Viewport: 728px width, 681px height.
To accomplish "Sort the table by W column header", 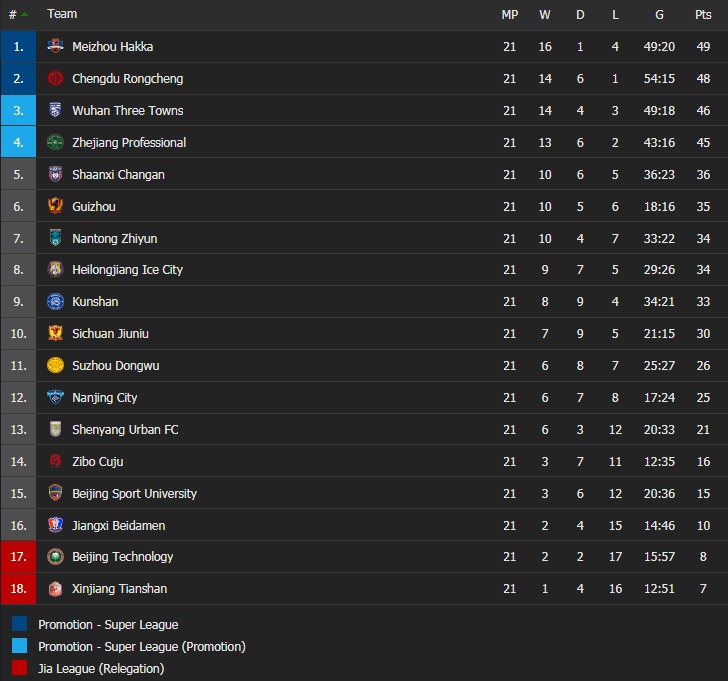I will (545, 15).
